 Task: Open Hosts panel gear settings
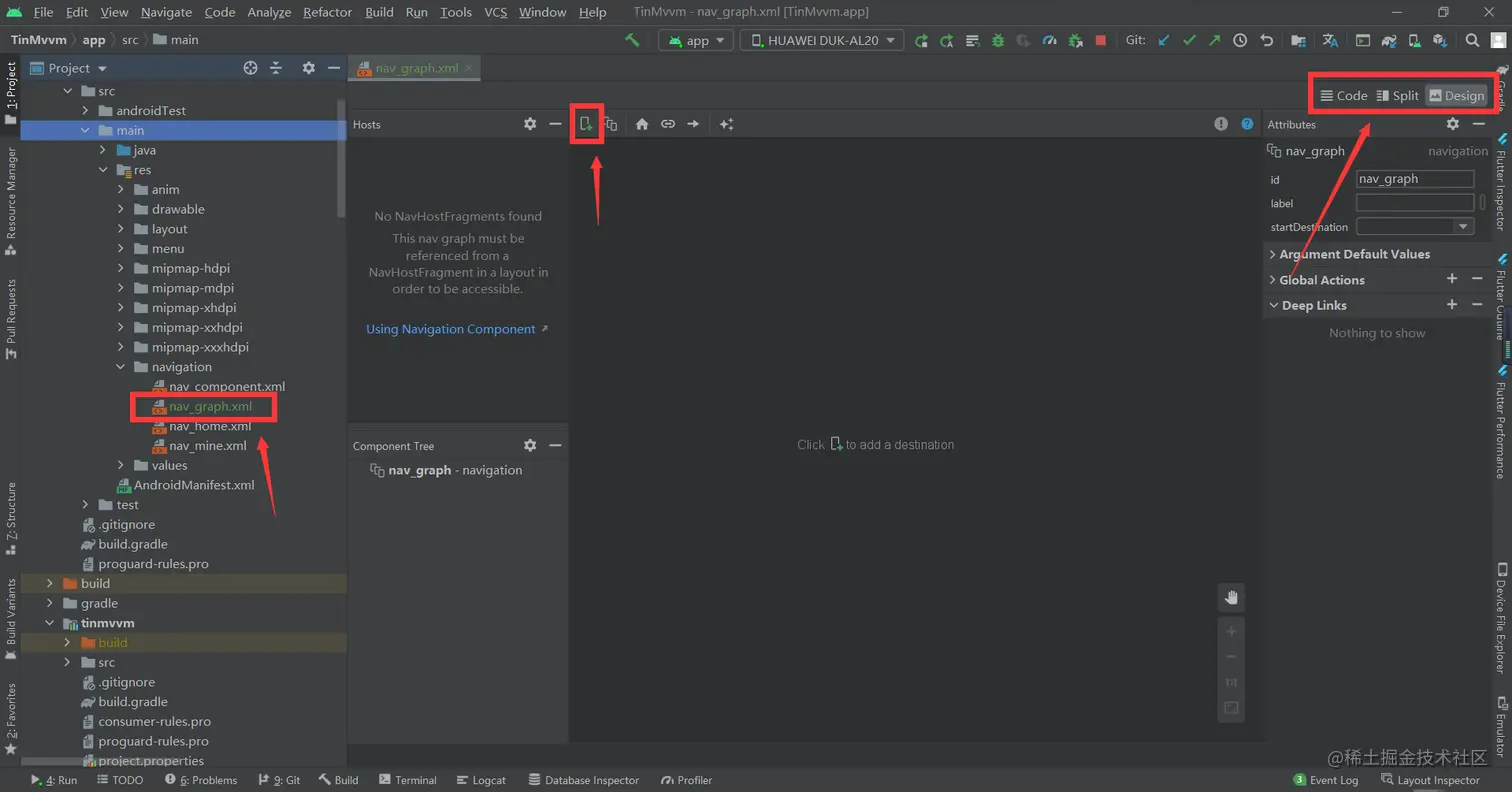point(530,124)
